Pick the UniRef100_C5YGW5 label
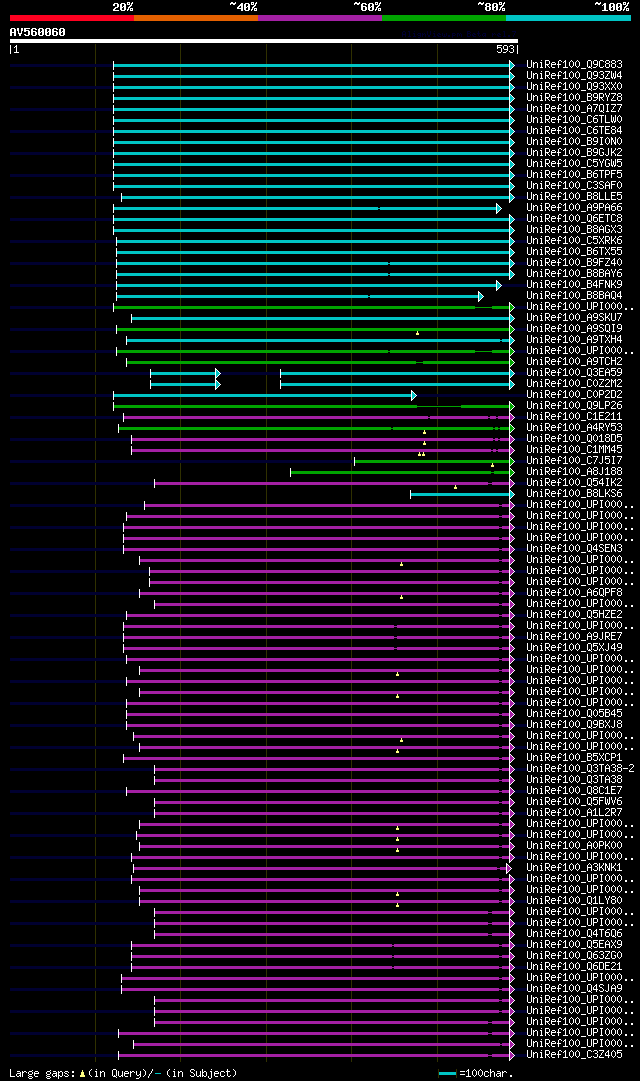640x1081 pixels. pyautogui.click(x=574, y=164)
